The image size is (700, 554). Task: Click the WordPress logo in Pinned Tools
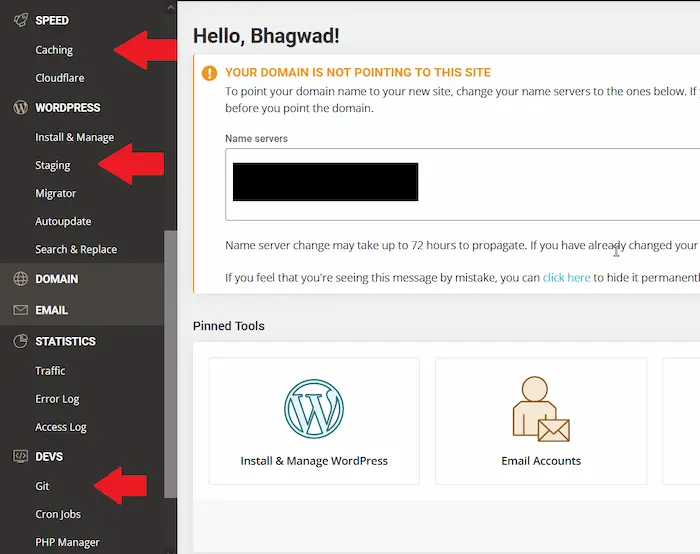coord(314,408)
